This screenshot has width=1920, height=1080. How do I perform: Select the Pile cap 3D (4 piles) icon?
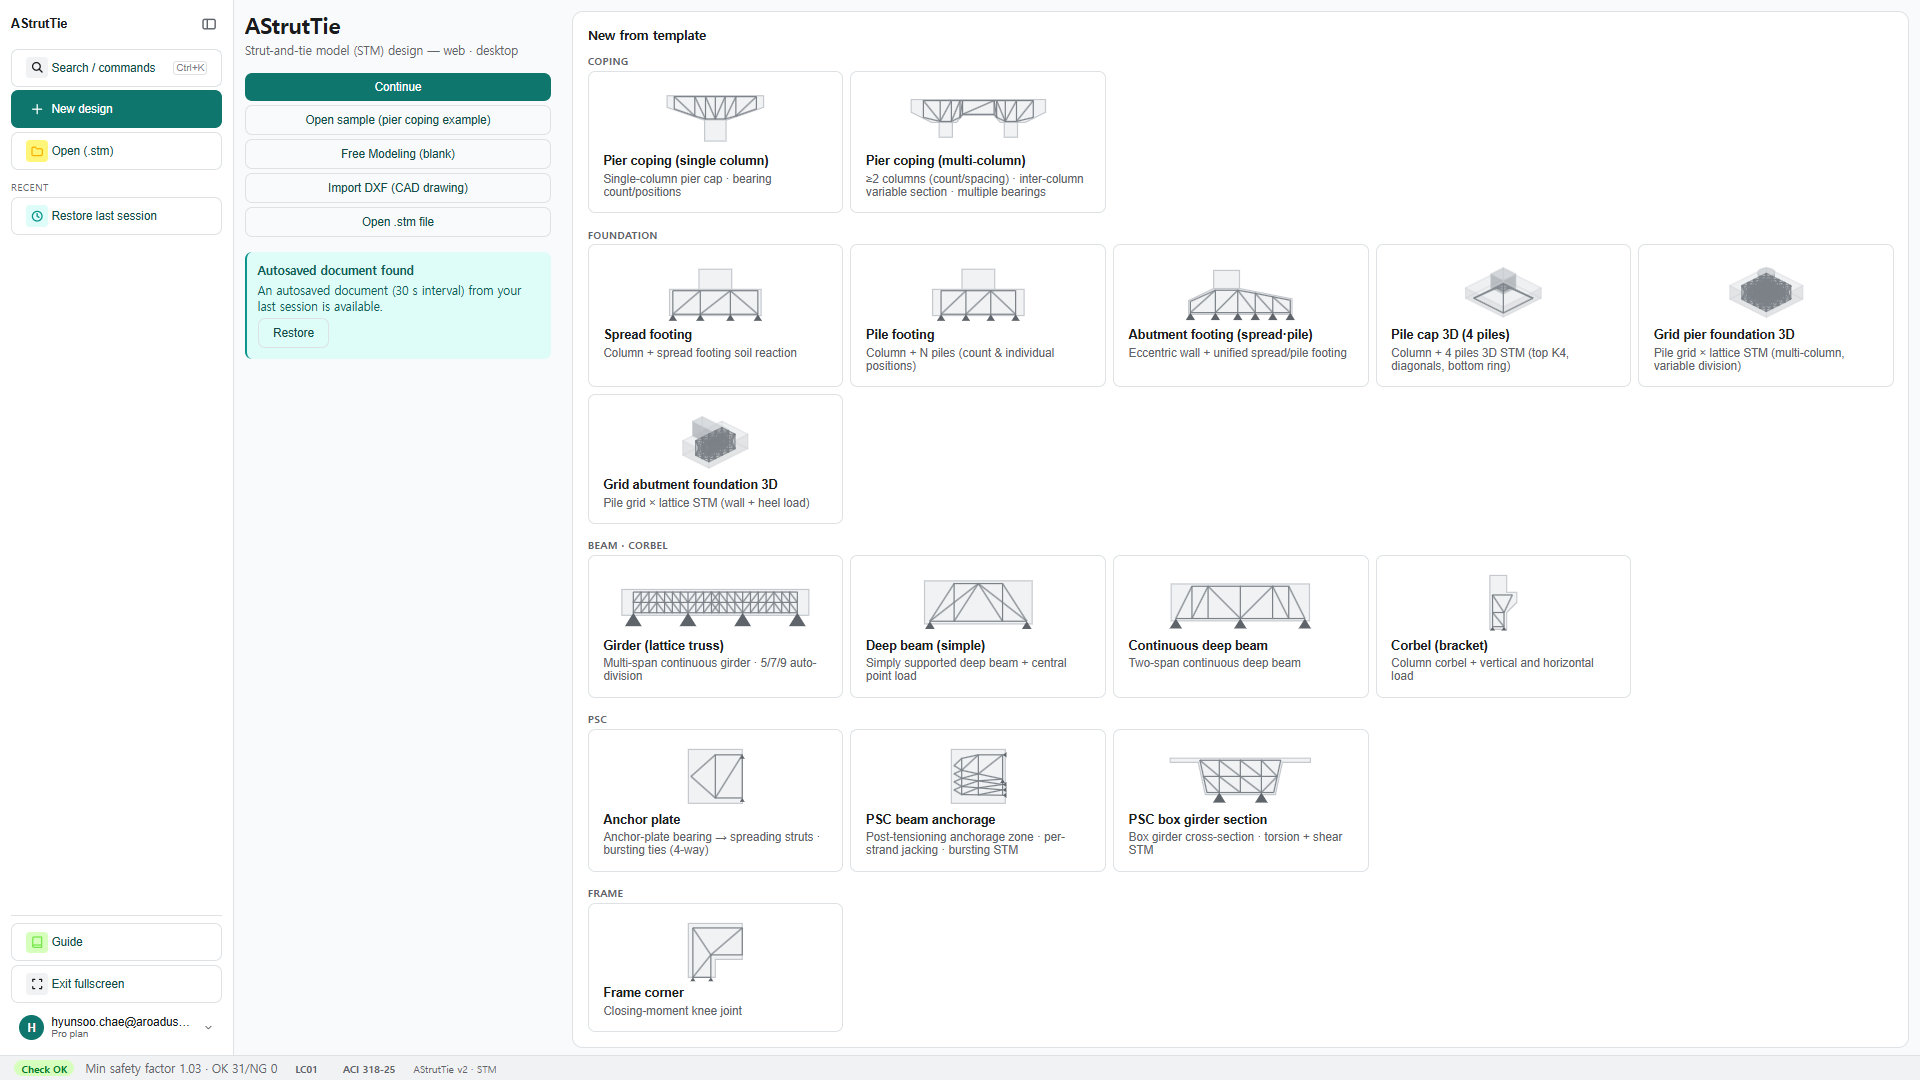(x=1503, y=291)
